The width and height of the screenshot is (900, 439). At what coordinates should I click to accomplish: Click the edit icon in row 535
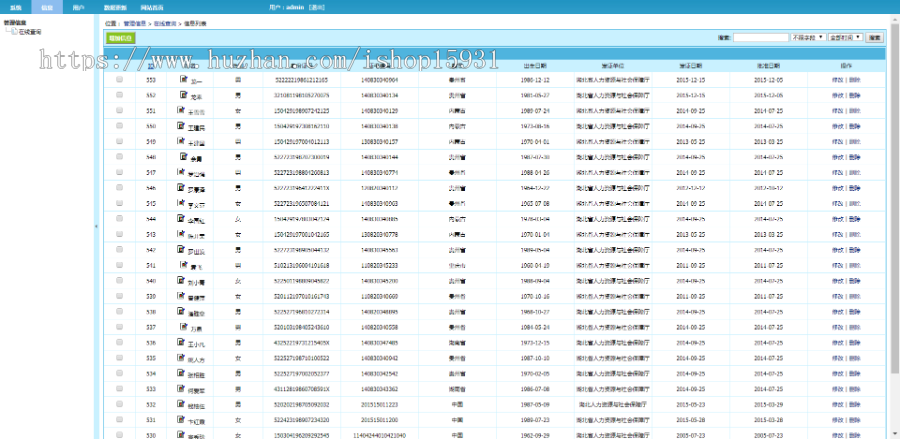coord(184,358)
